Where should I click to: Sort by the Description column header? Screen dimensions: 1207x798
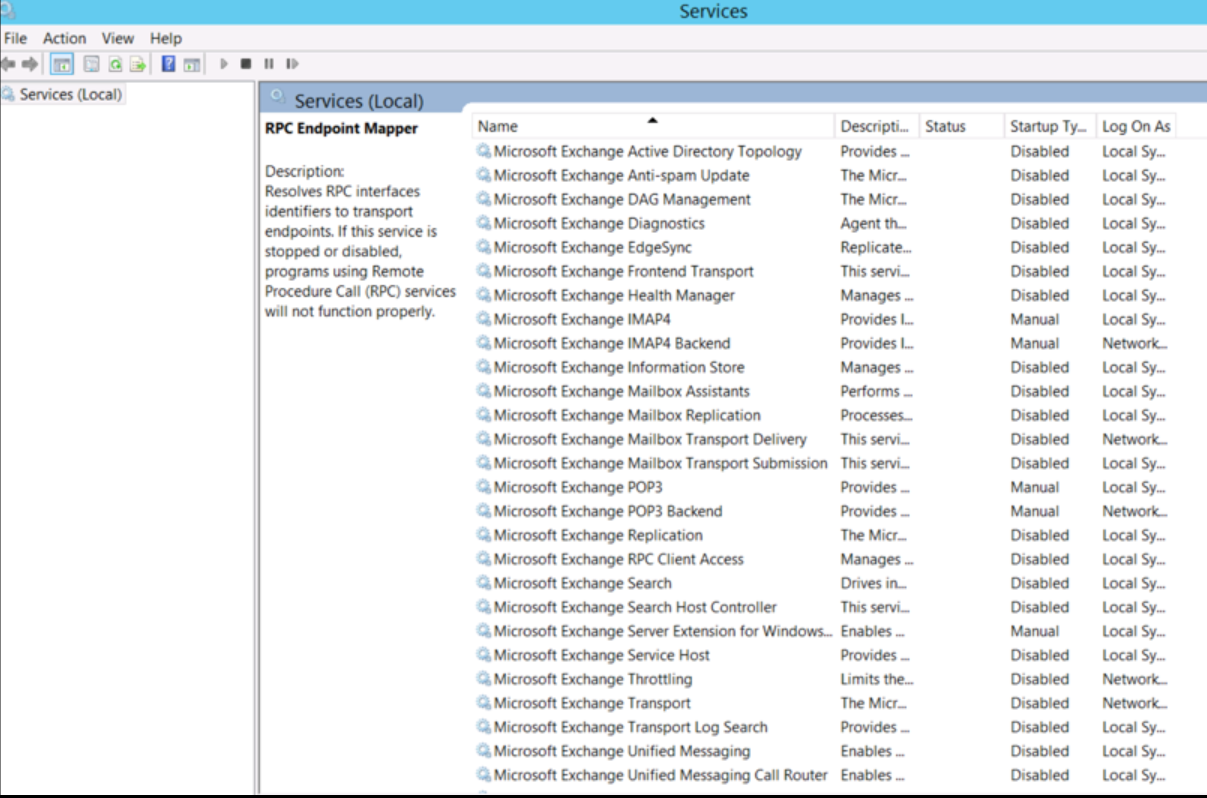tap(876, 126)
